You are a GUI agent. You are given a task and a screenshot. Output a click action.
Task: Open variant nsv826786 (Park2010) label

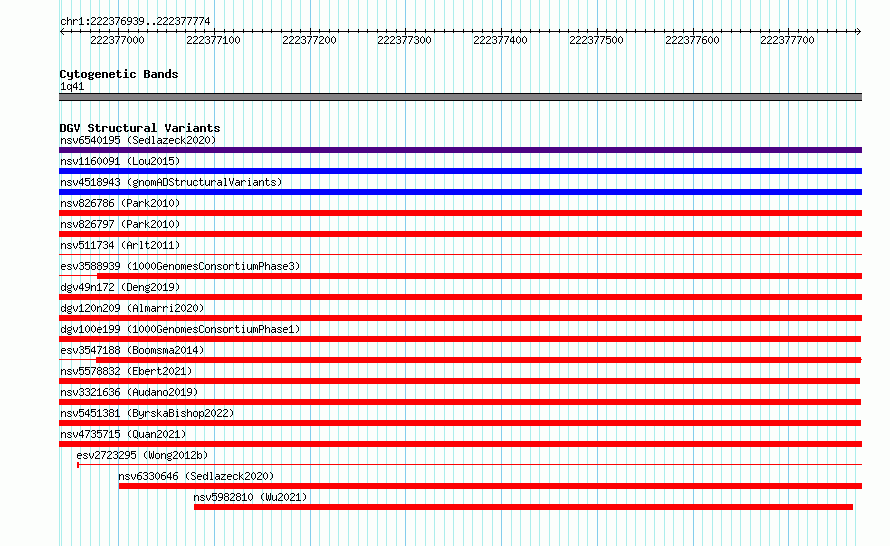[120, 203]
